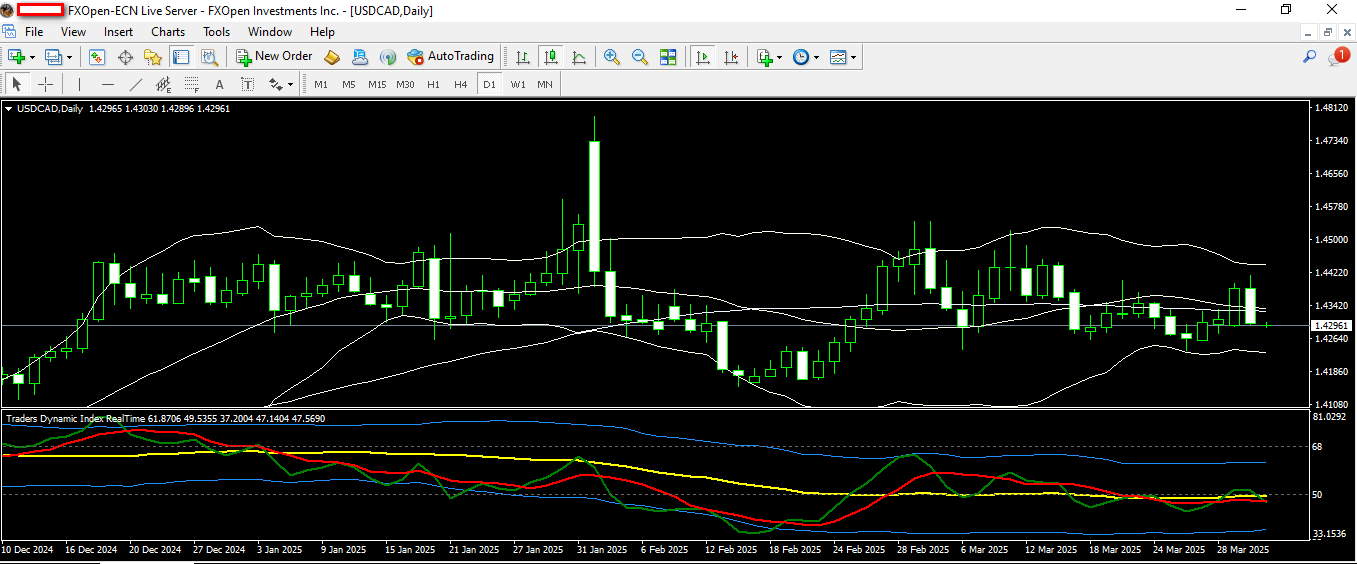Open the Indicators list icon
Image resolution: width=1357 pixels, height=564 pixels.
[764, 57]
